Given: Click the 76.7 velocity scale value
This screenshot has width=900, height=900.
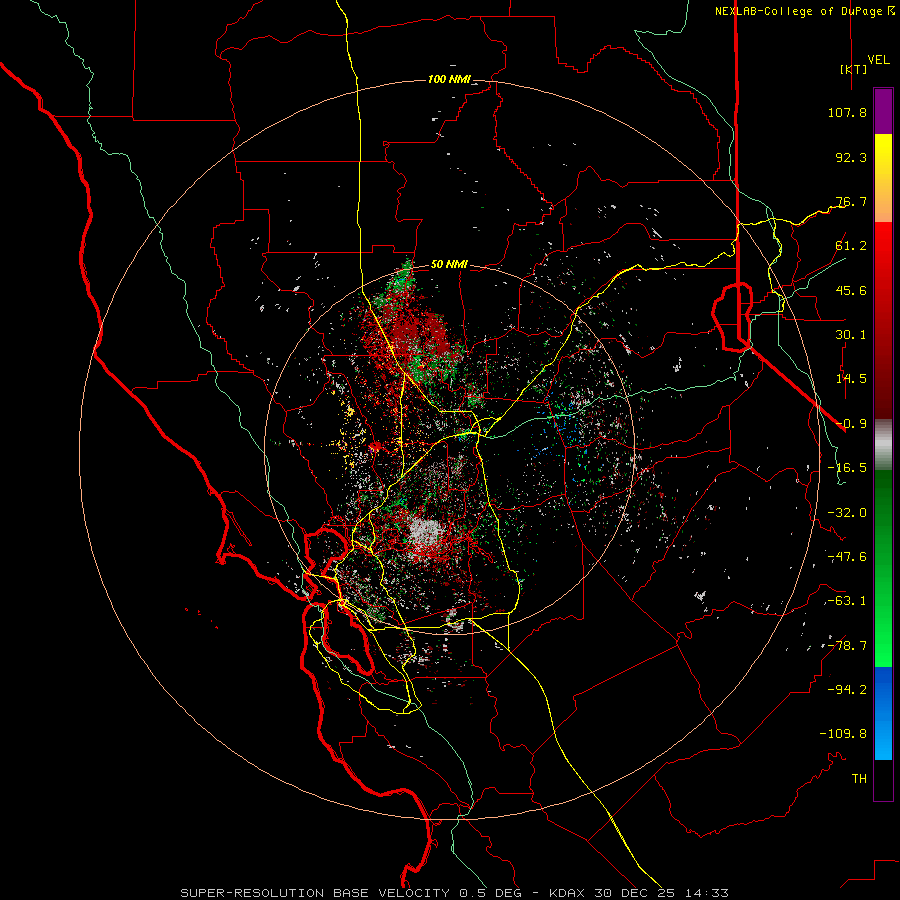Looking at the screenshot, I should tap(851, 201).
